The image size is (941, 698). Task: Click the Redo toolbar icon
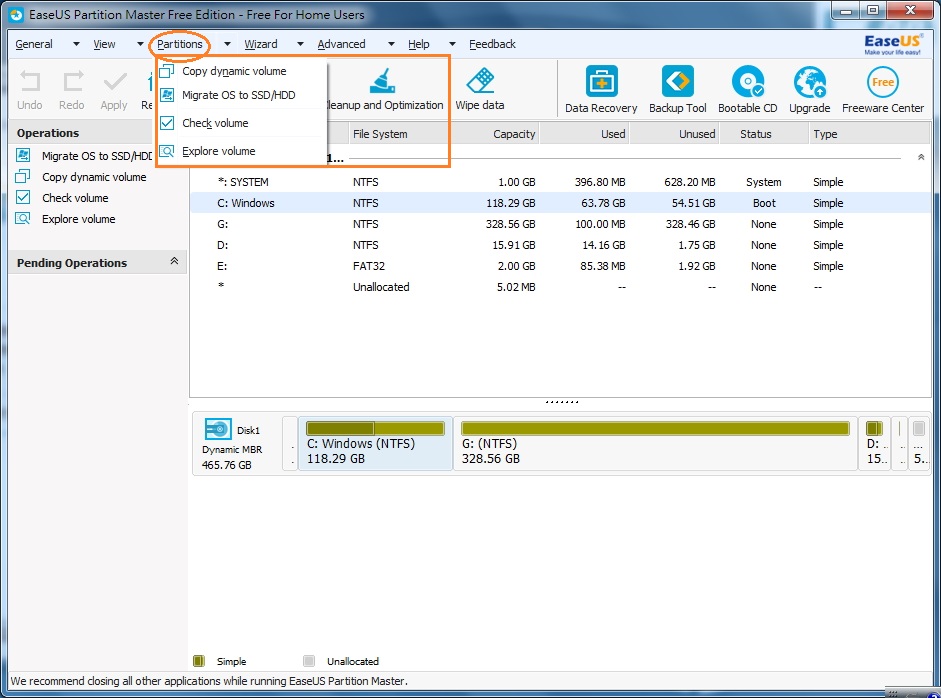click(x=72, y=81)
